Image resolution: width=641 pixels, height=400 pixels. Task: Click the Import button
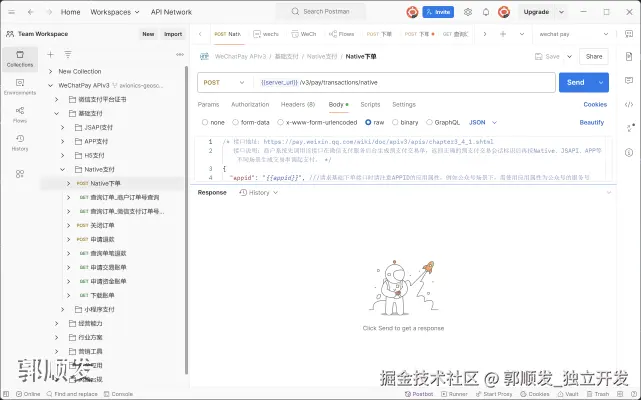[173, 34]
